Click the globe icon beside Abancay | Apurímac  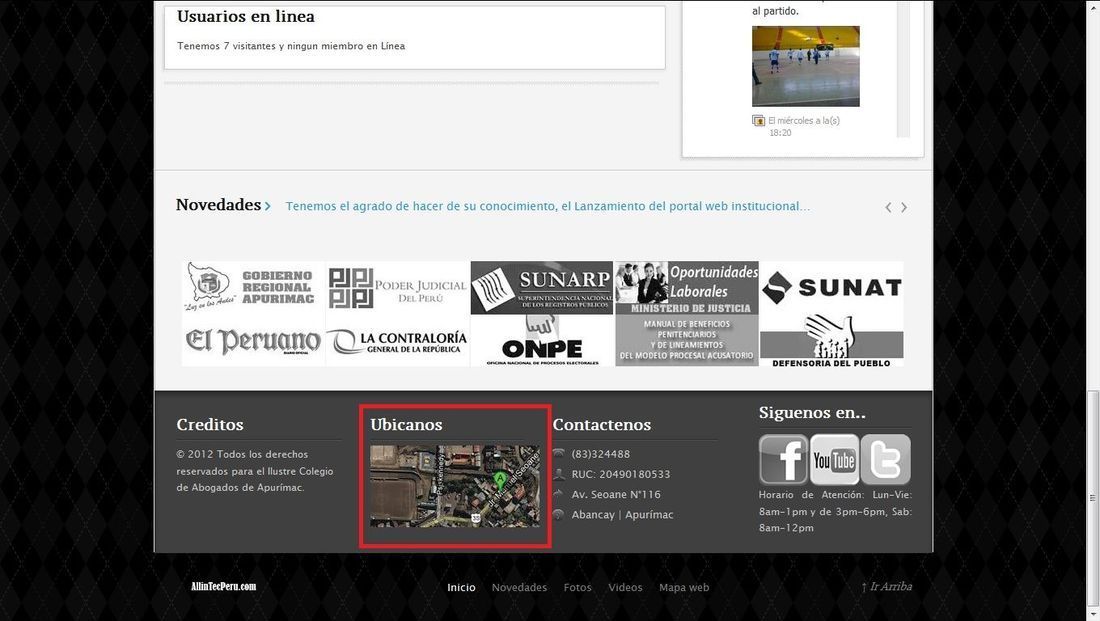[x=558, y=514]
